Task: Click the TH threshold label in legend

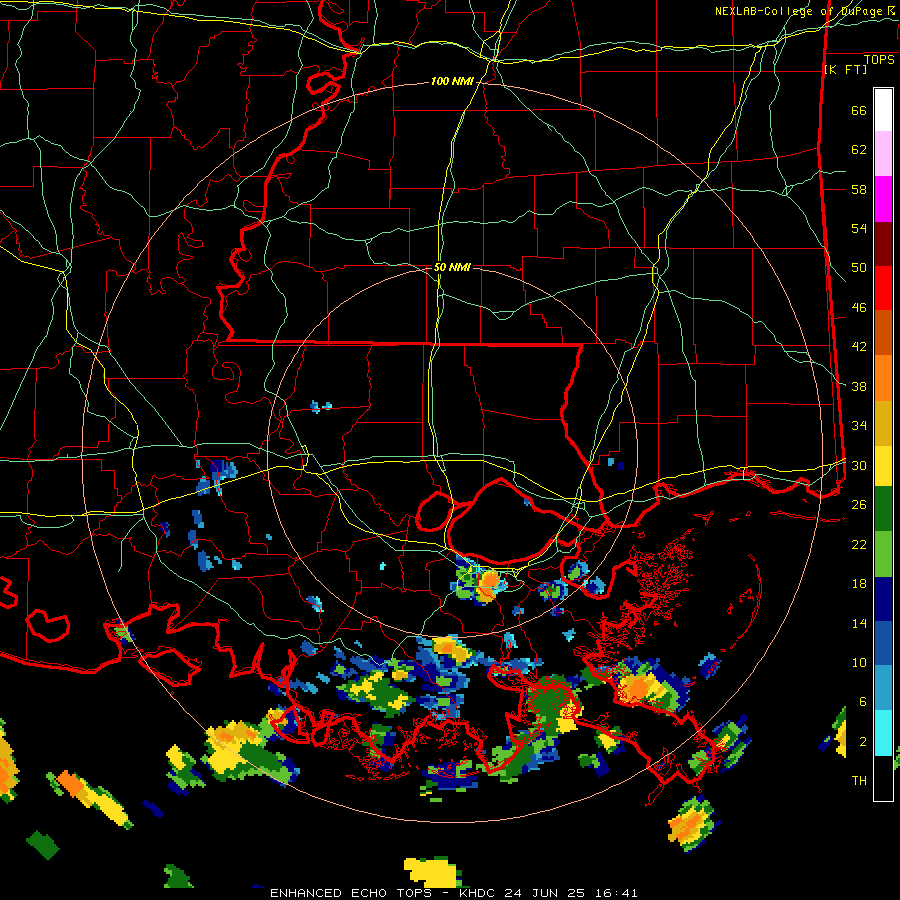Action: [x=859, y=781]
